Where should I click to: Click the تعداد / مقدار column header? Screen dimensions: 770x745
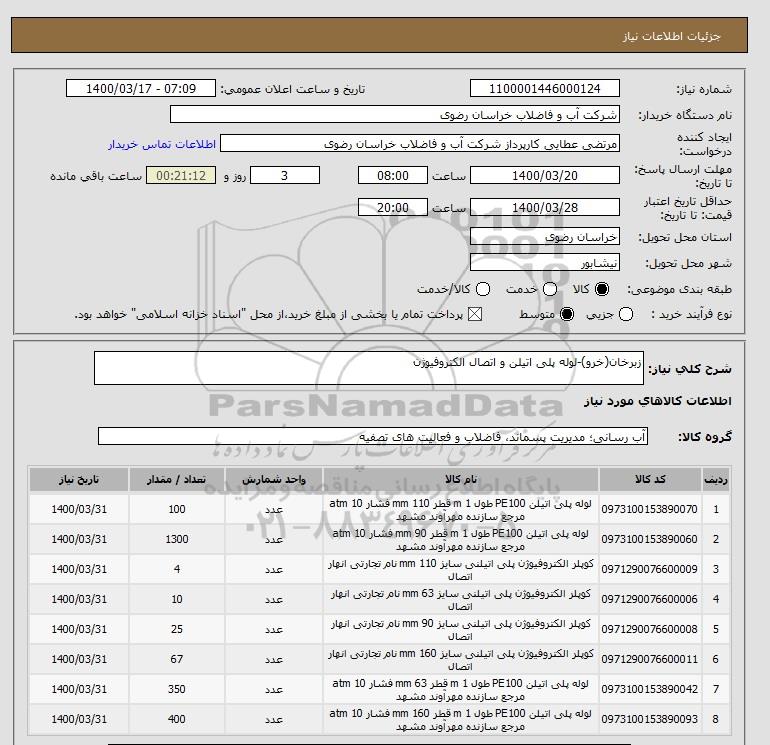tap(177, 479)
